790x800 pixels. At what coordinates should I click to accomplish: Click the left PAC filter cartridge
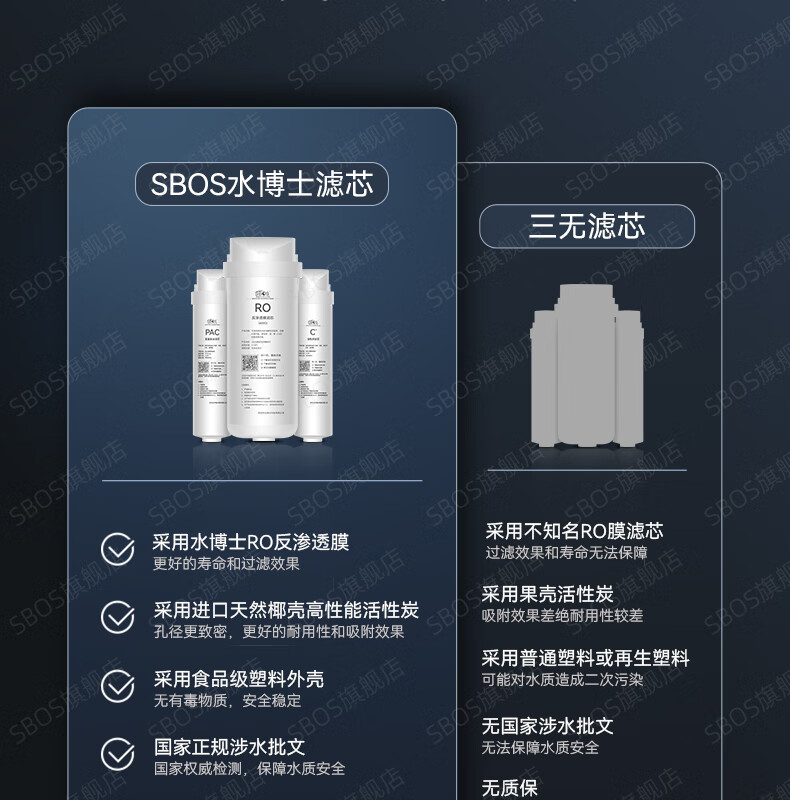(x=209, y=356)
